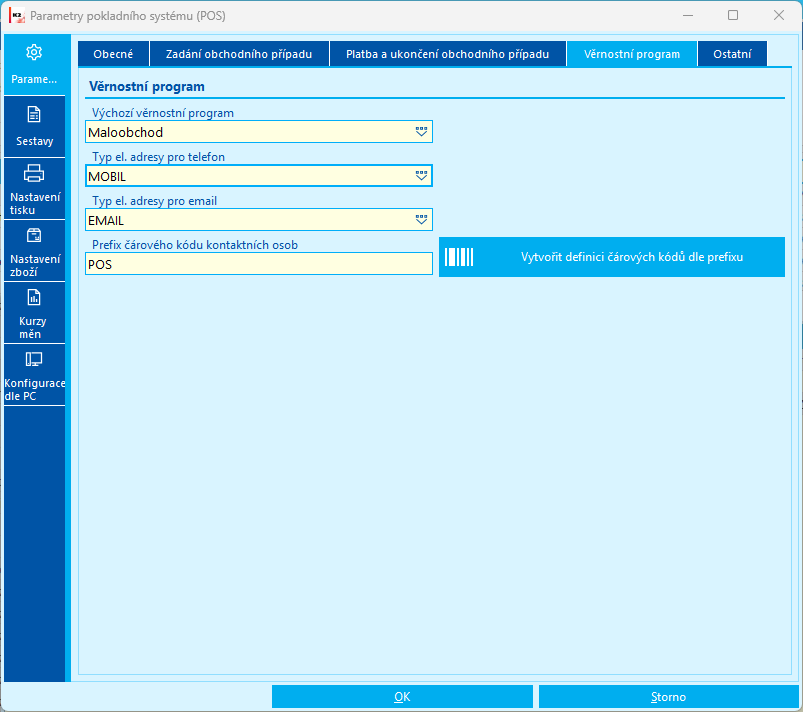This screenshot has width=803, height=712.
Task: Cancel with the Storno button
Action: 668,697
